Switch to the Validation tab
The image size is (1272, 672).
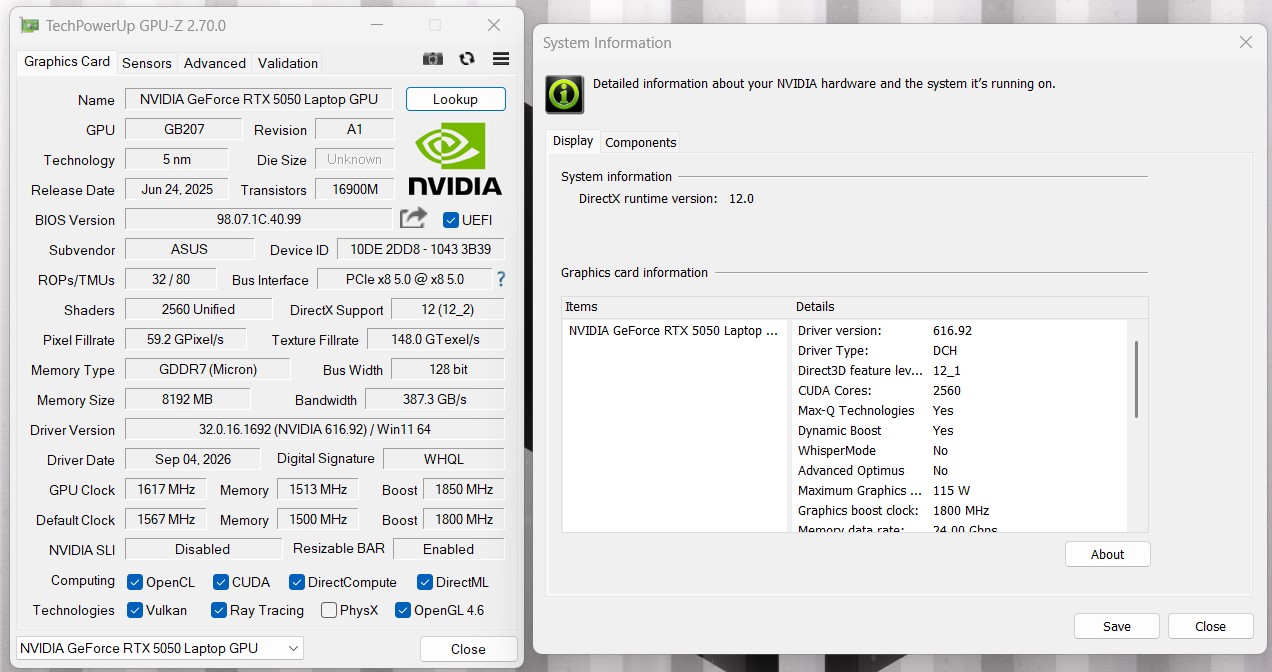coord(288,63)
